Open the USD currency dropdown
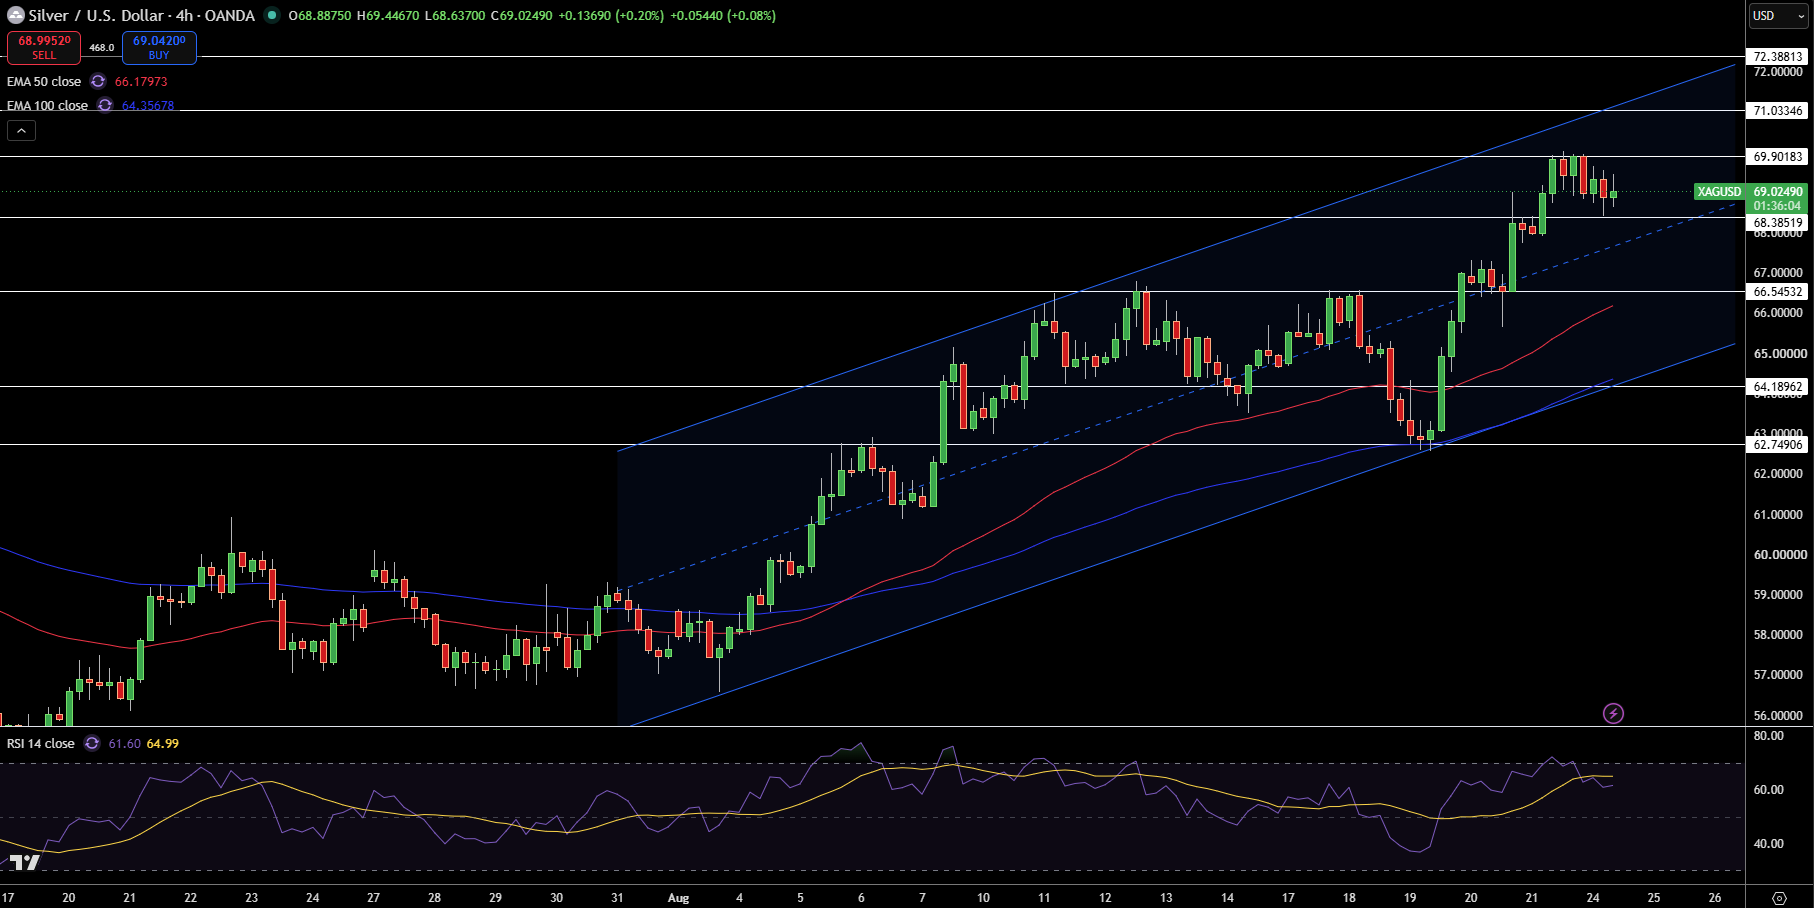The image size is (1814, 908). [x=1778, y=15]
